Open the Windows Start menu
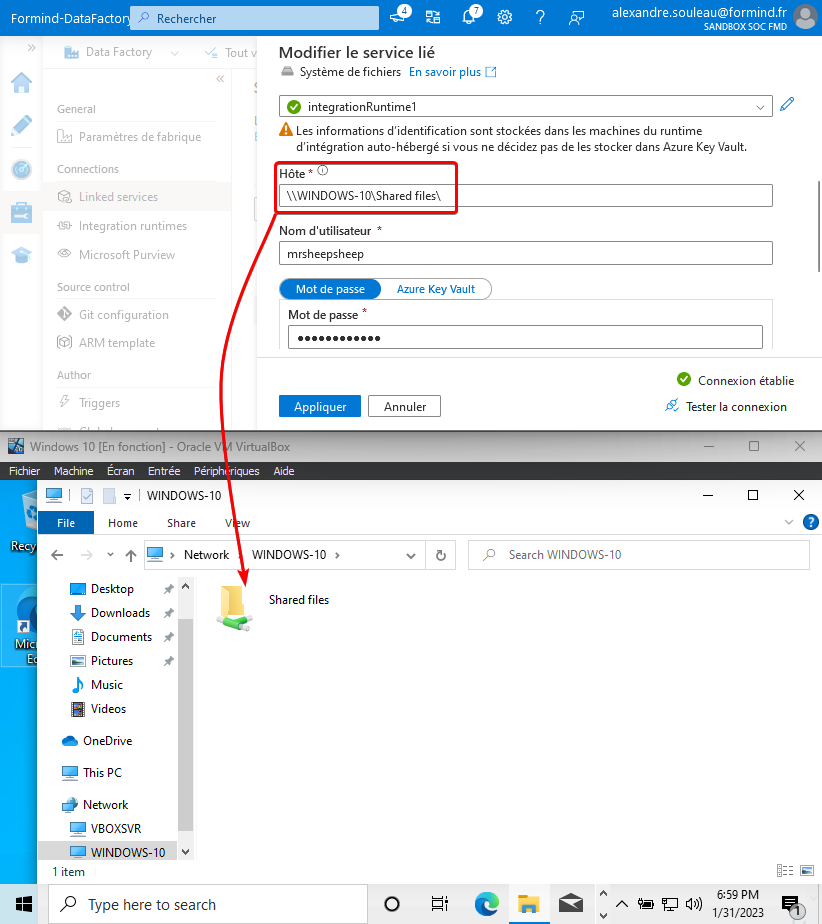The image size is (822, 924). pyautogui.click(x=24, y=904)
